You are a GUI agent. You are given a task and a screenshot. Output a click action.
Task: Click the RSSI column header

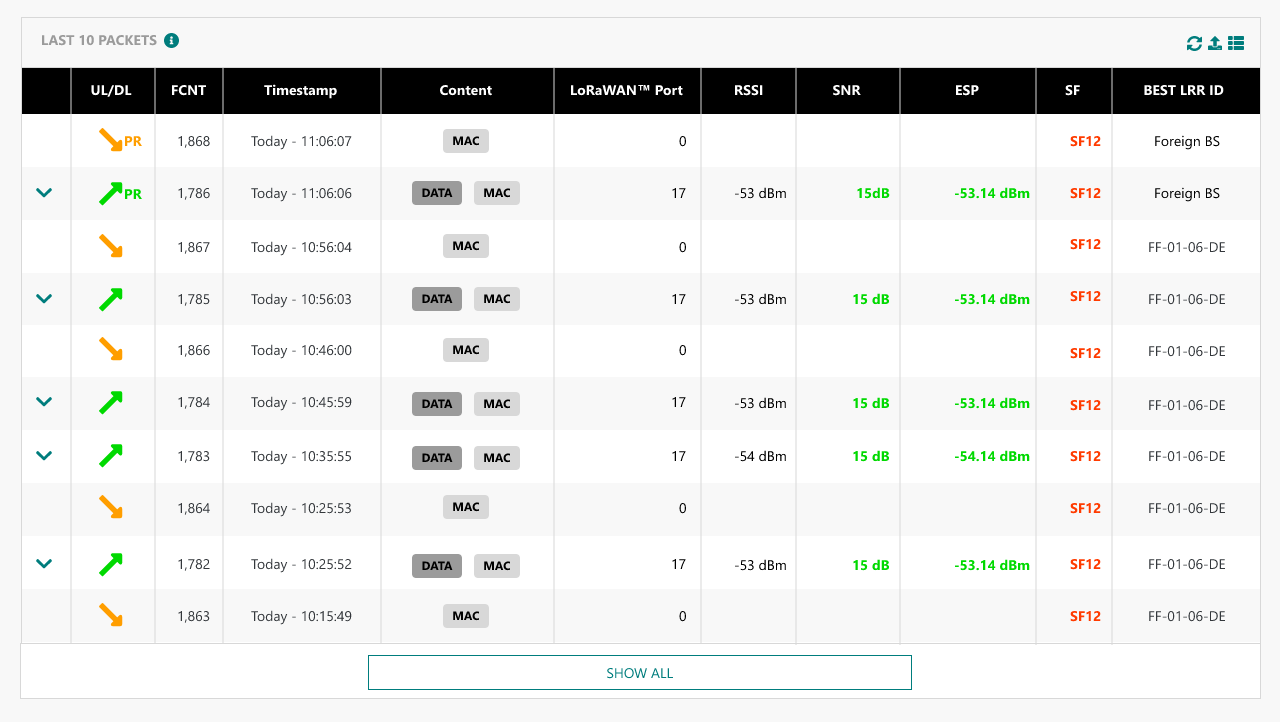coord(747,90)
